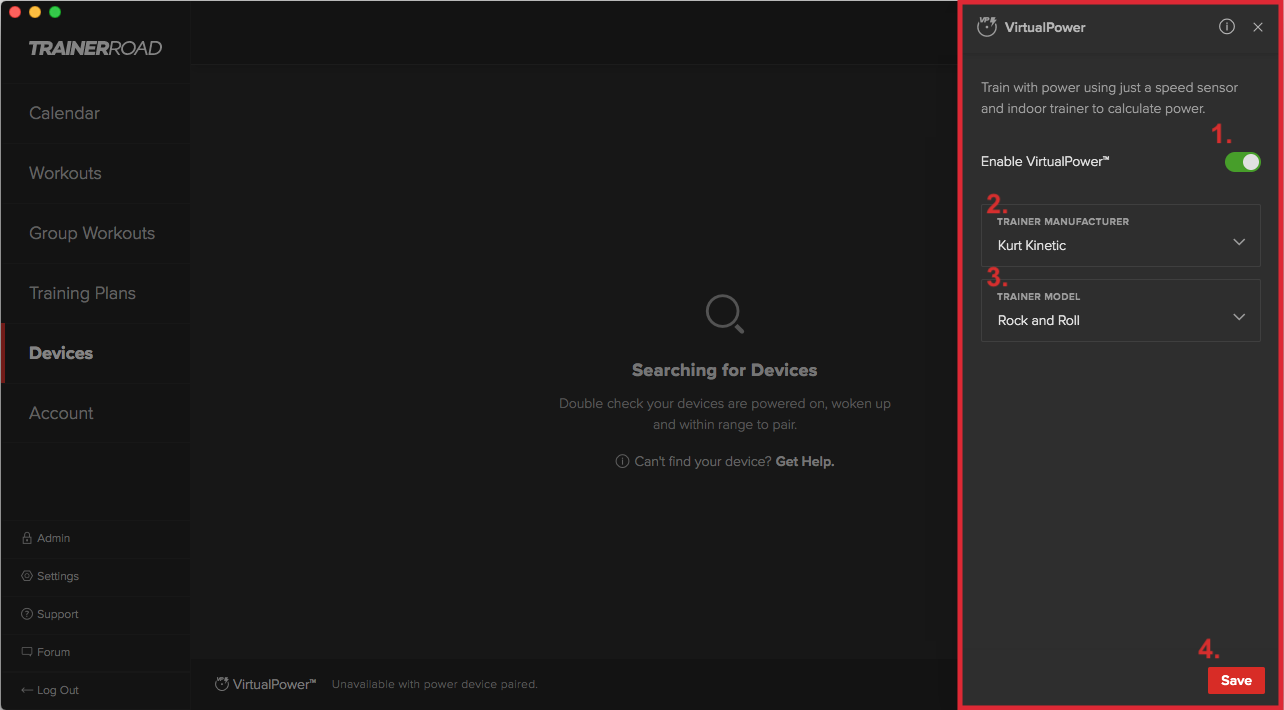Disable the Enable VirtualPower toggle
The width and height of the screenshot is (1284, 710).
click(x=1243, y=162)
